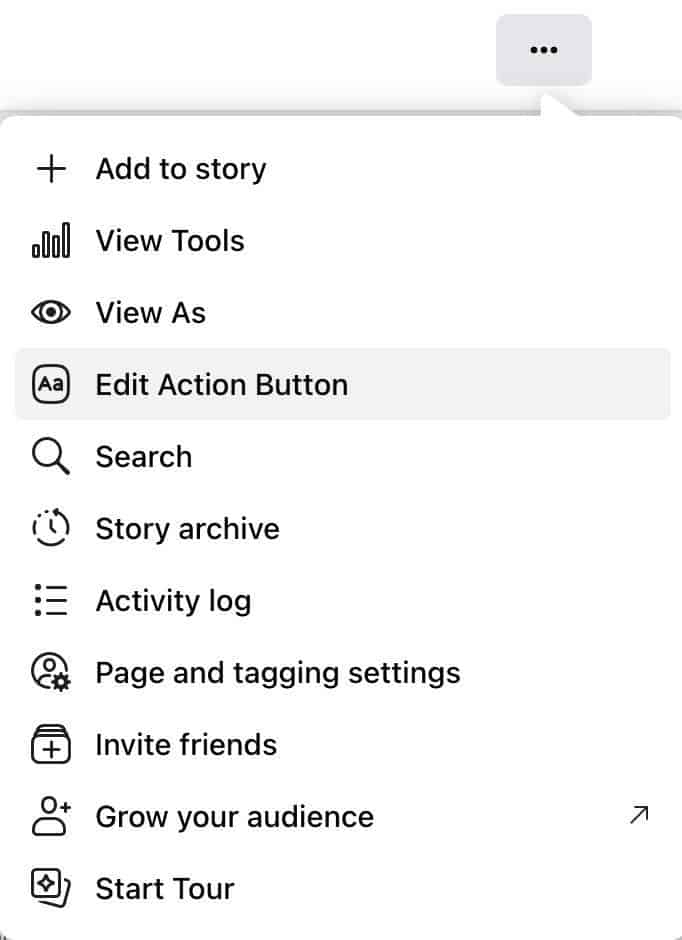The image size is (682, 940).
Task: Click the clock icon for Story archive
Action: click(x=51, y=528)
